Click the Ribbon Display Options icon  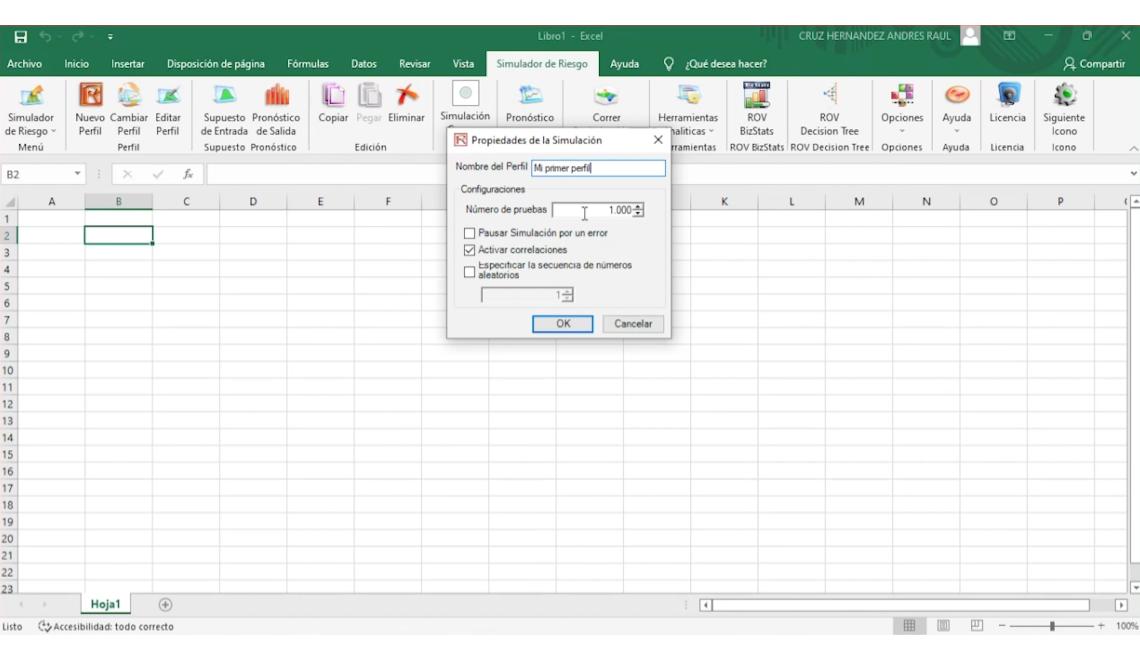pyautogui.click(x=1009, y=36)
